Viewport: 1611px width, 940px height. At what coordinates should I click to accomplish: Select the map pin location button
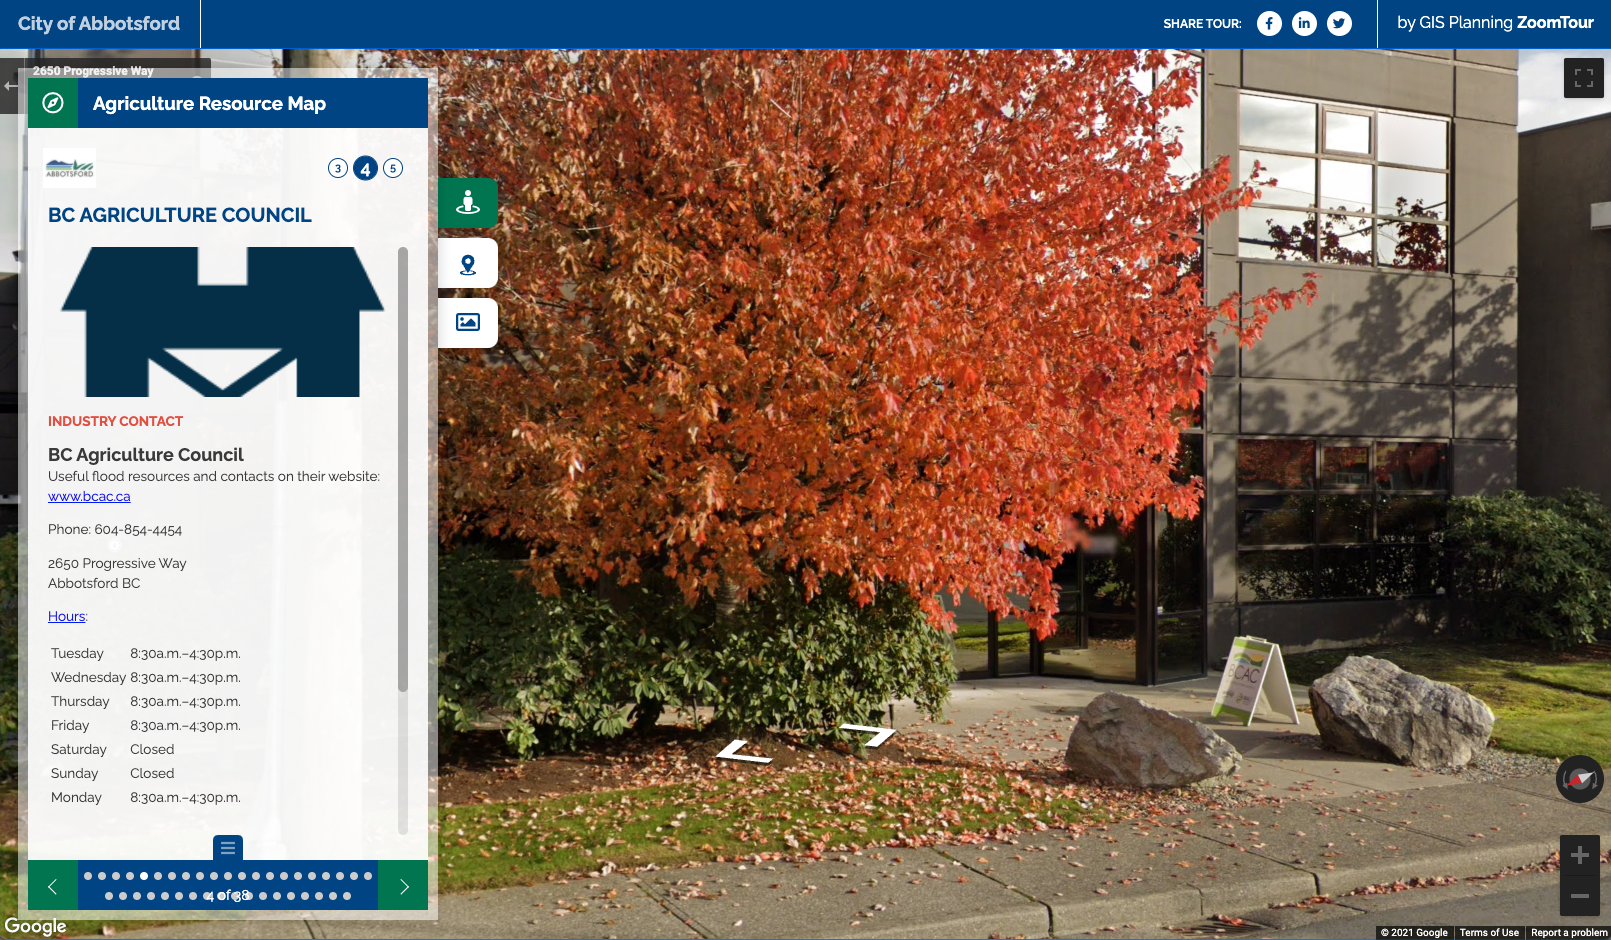pos(468,263)
